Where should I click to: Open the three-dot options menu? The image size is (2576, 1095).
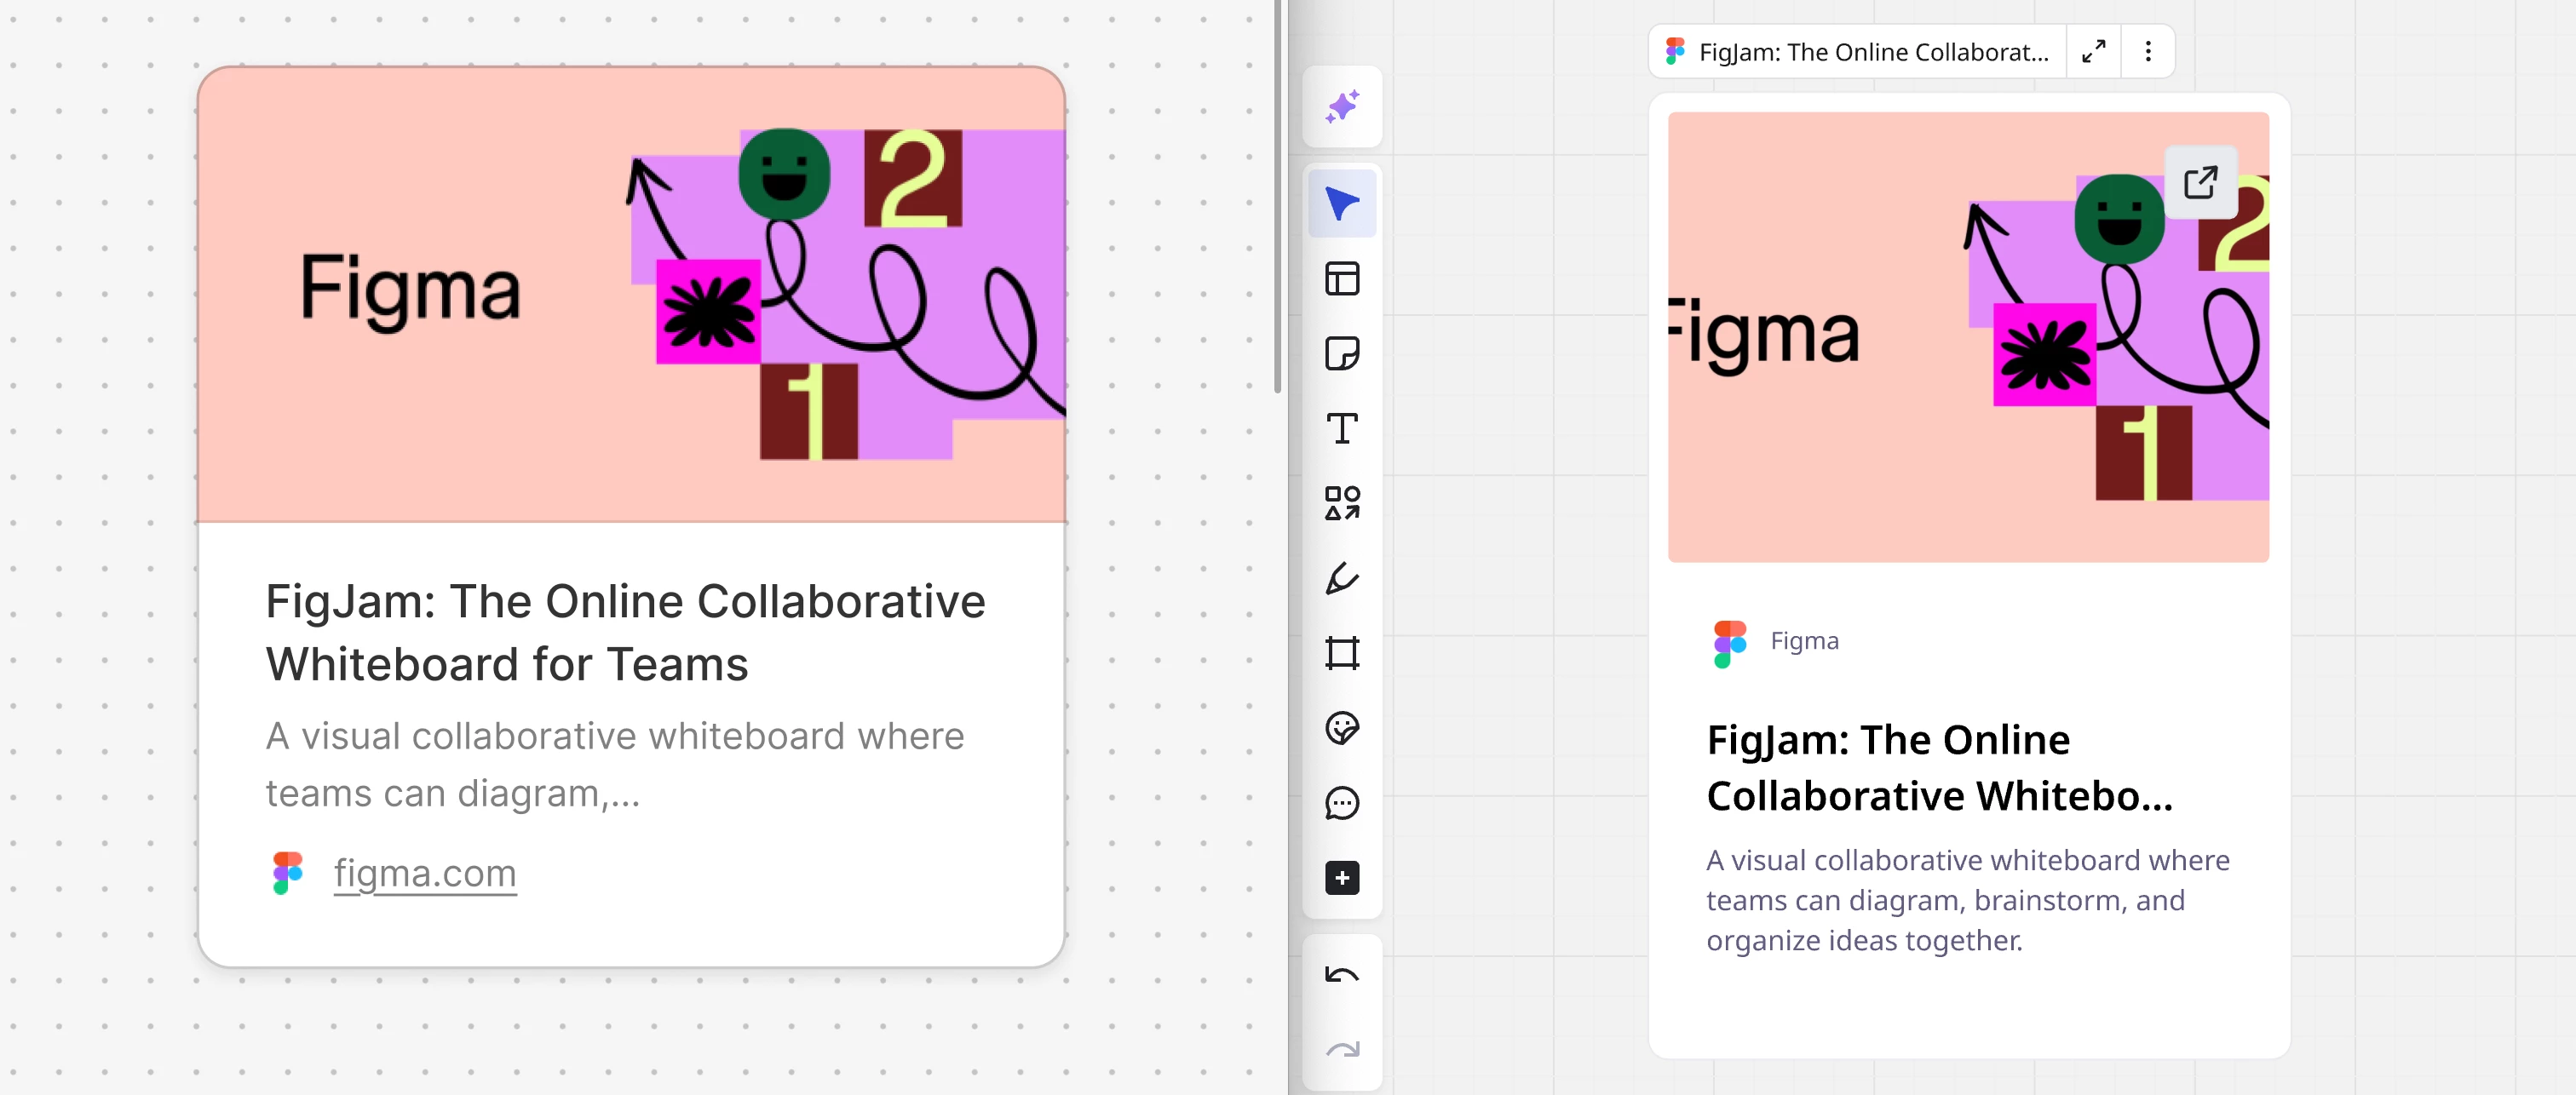[2148, 51]
